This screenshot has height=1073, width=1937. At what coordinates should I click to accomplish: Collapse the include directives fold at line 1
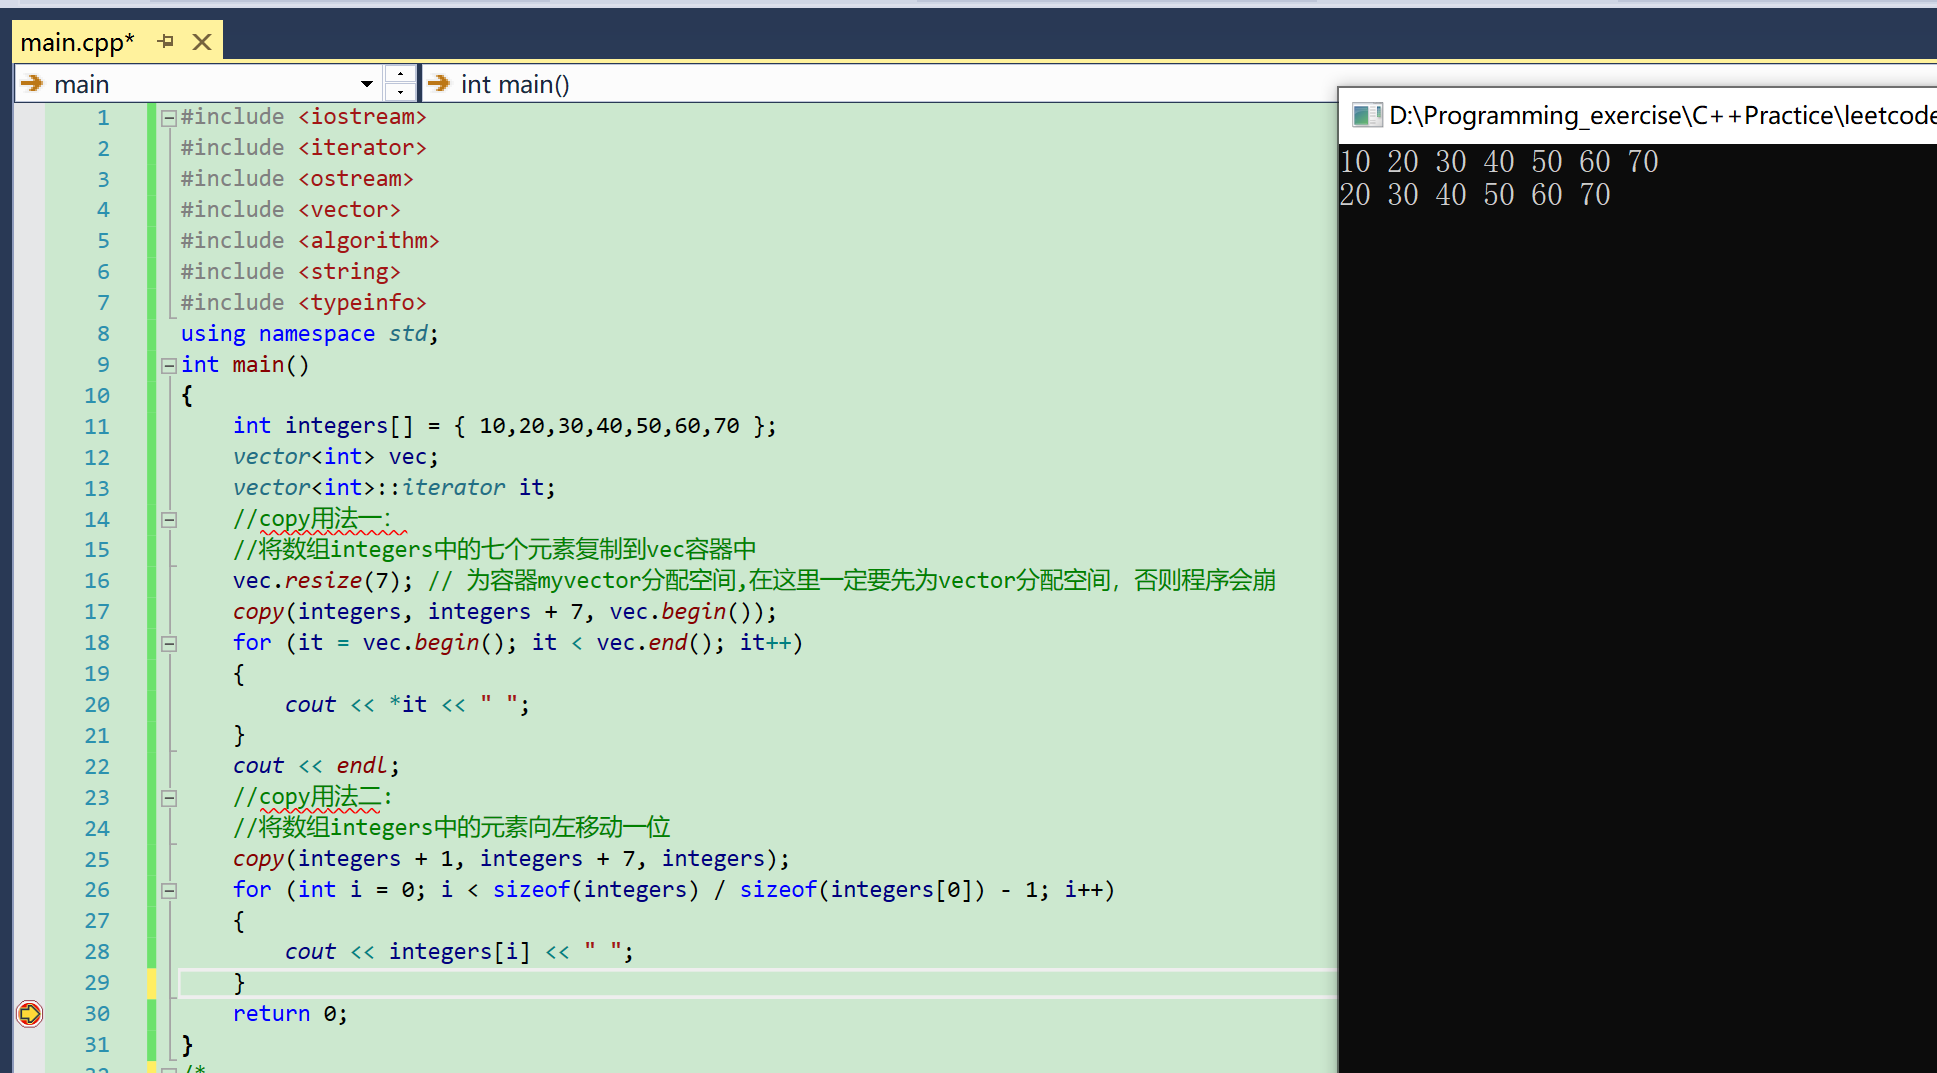tap(168, 117)
